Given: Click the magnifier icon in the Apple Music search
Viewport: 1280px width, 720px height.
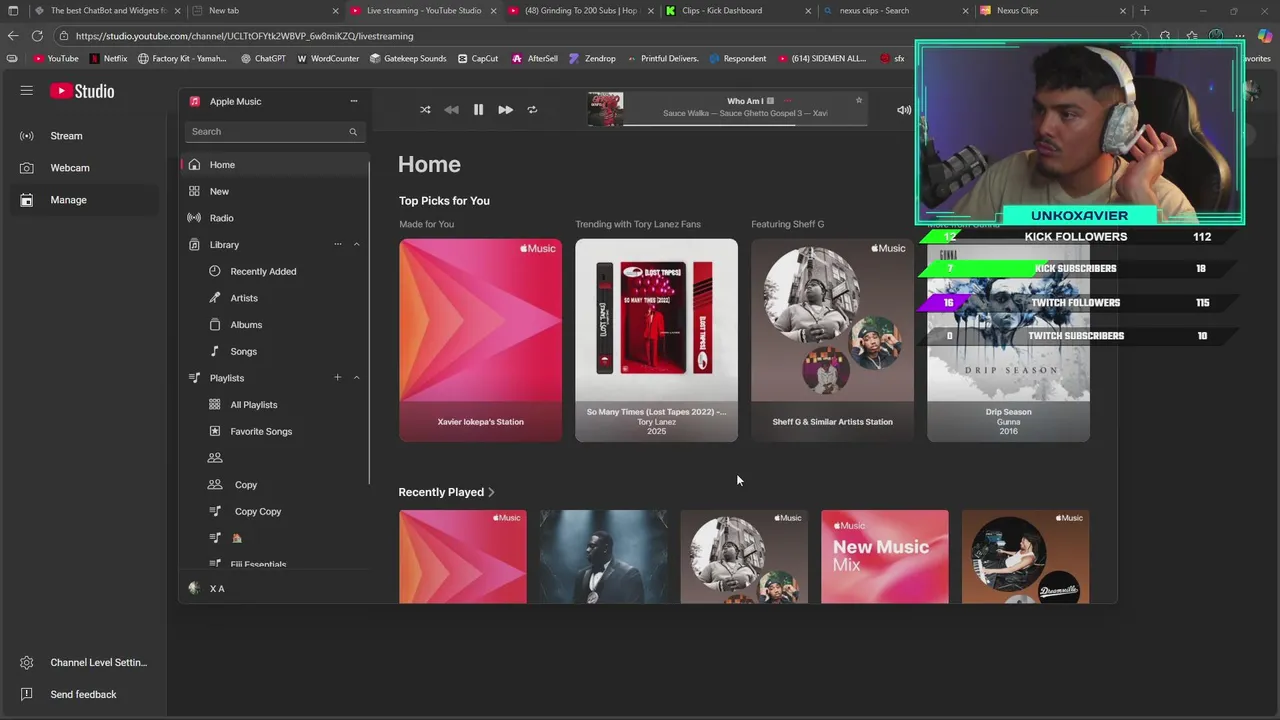Looking at the screenshot, I should click(353, 132).
